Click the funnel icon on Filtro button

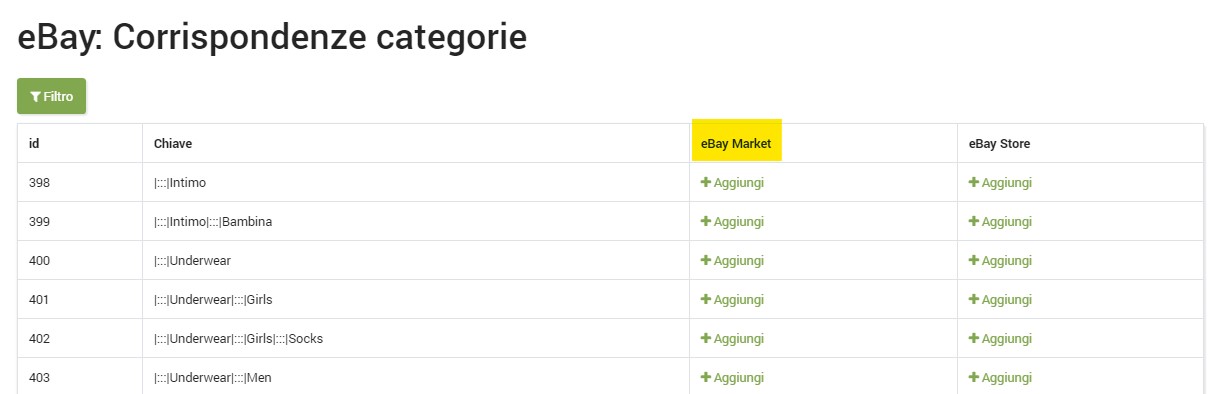click(x=35, y=97)
